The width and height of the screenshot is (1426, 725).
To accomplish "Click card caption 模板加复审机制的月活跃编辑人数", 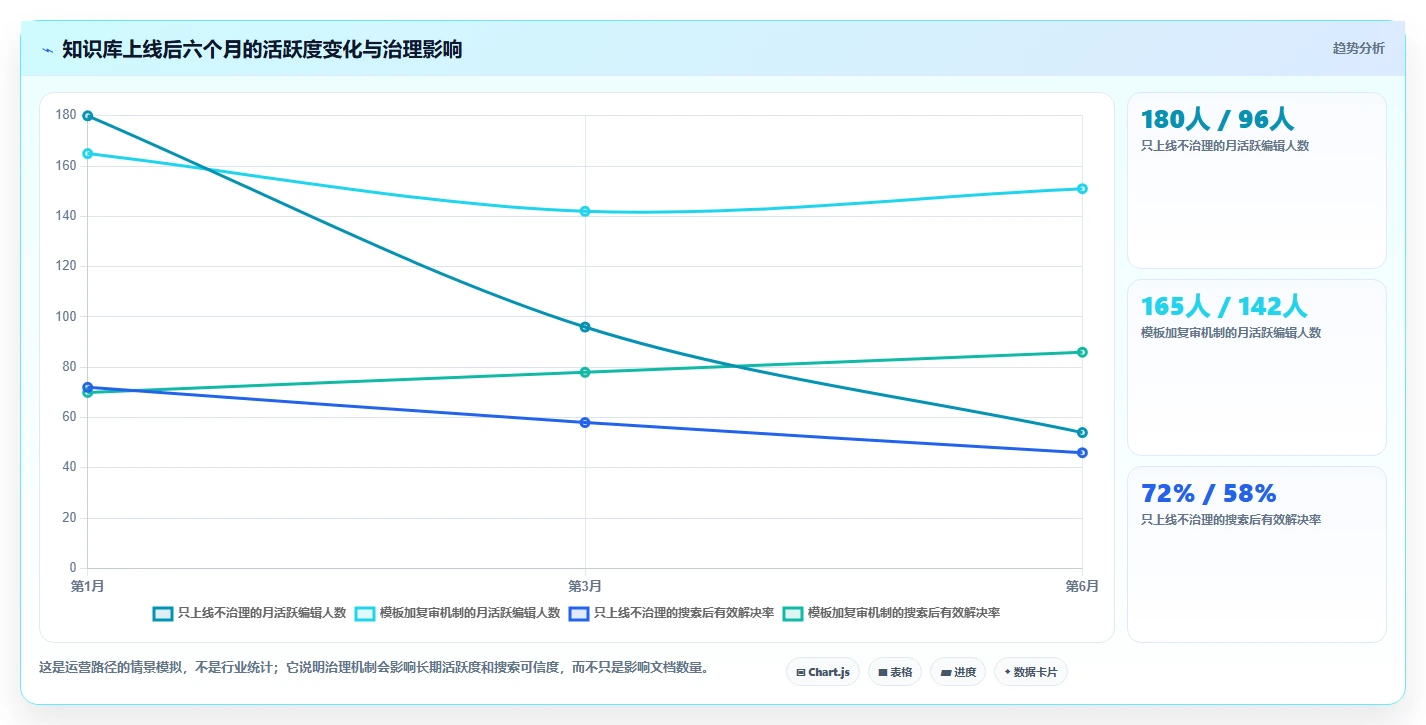I will pos(1231,332).
